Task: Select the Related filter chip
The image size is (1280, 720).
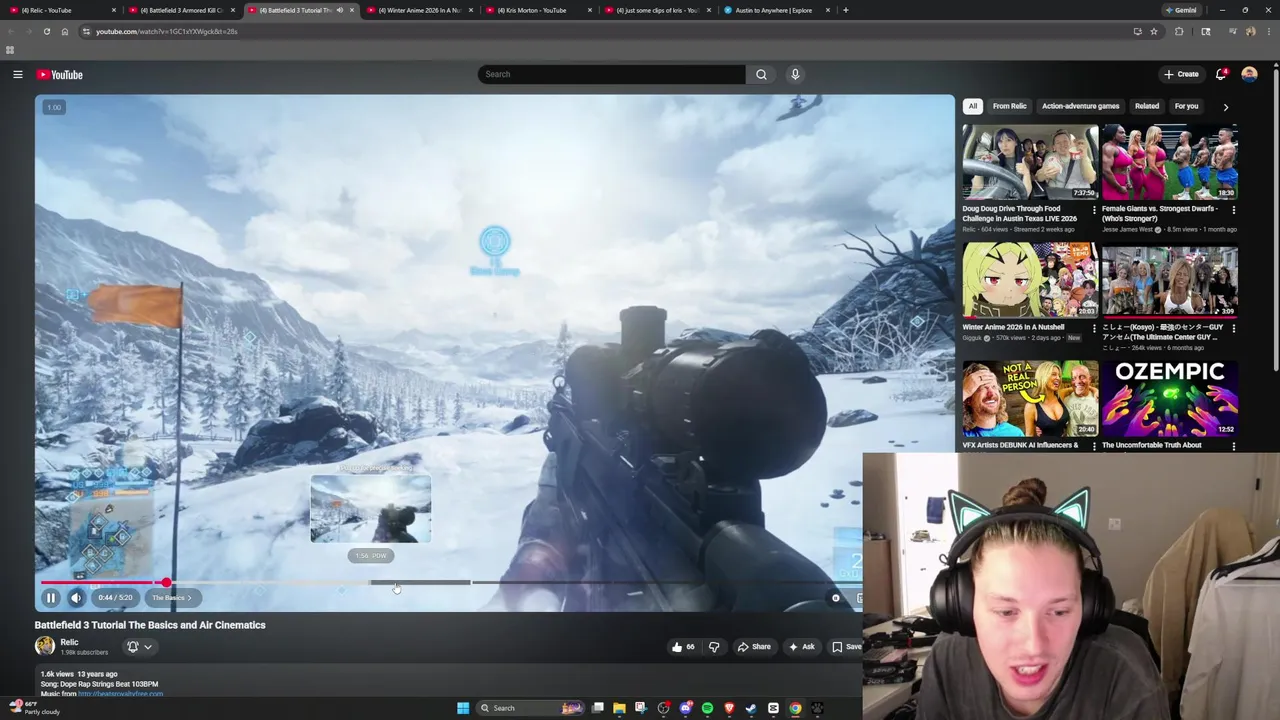Action: click(x=1146, y=106)
